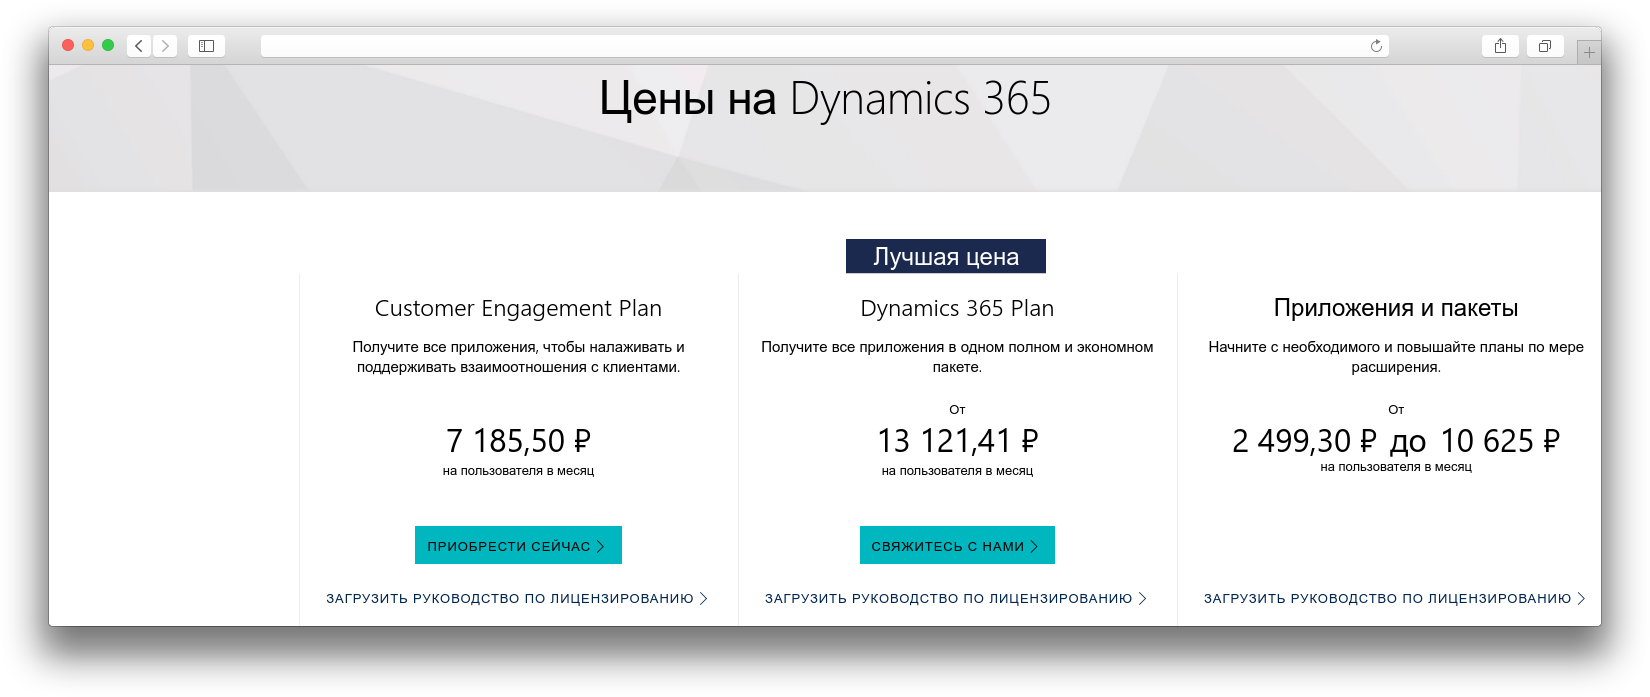The image size is (1650, 697).
Task: Select the Customer Engagement Plan heading
Action: click(518, 308)
